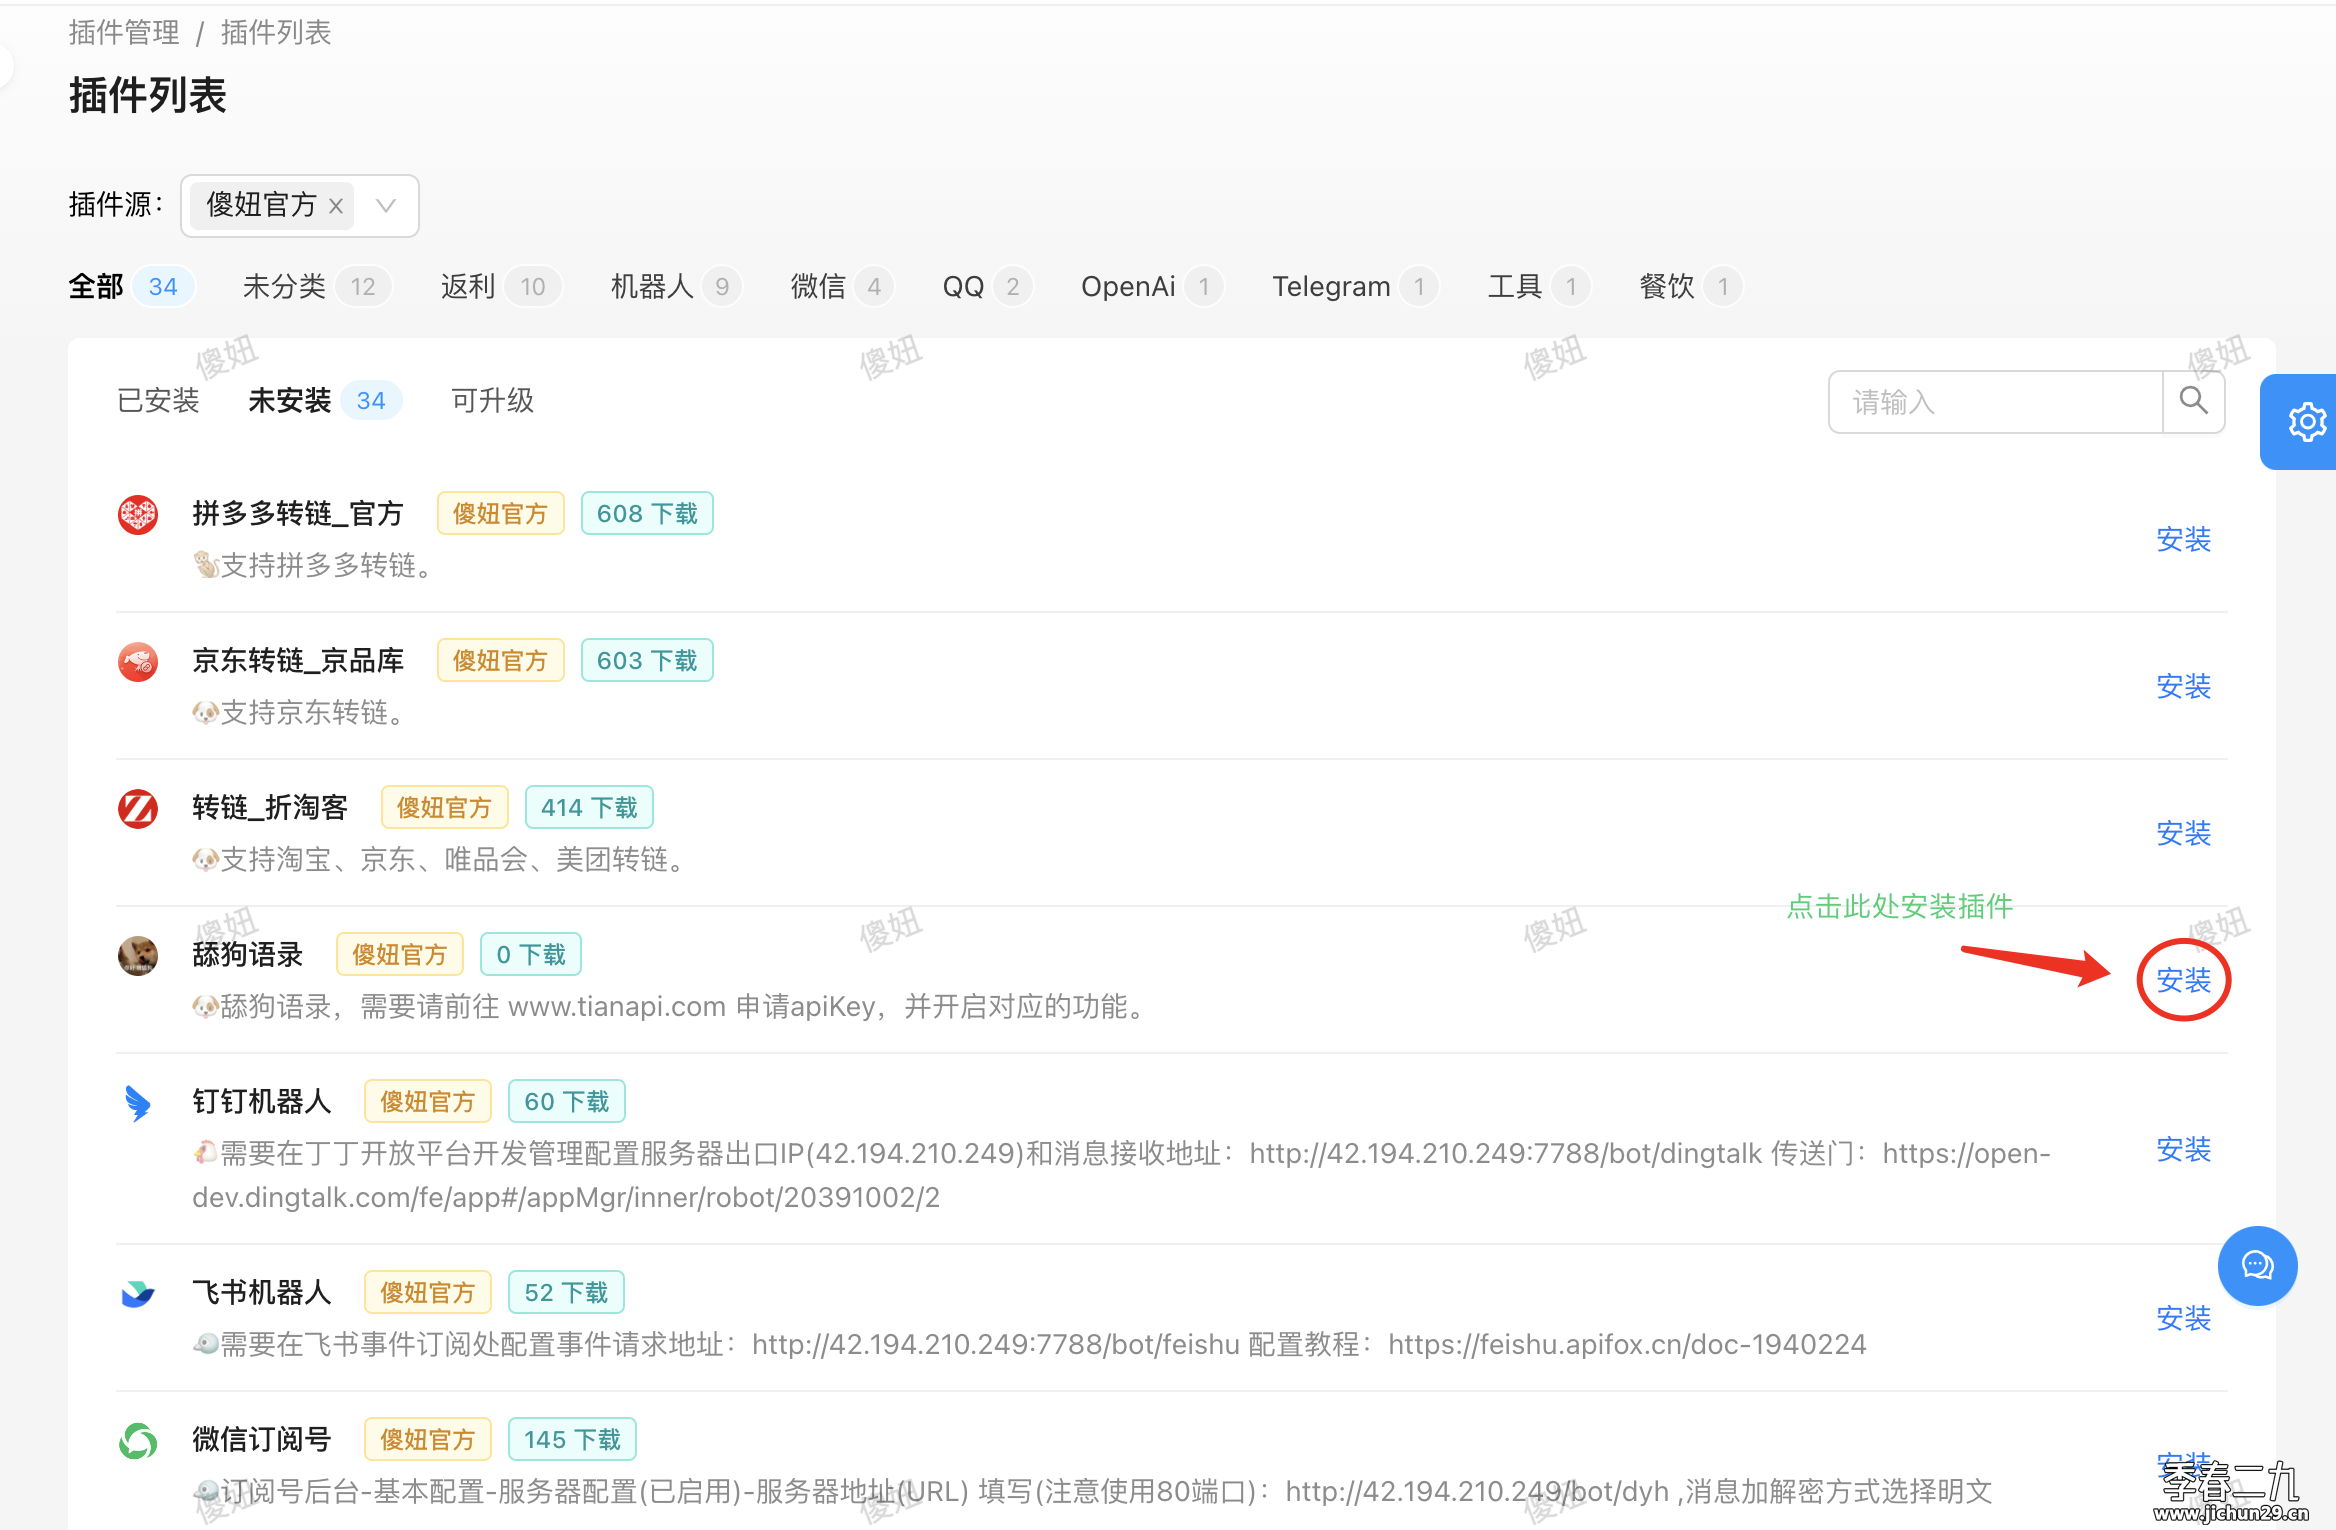Click the Feishu 飞书机器人 icon
2336x1530 pixels.
point(138,1294)
